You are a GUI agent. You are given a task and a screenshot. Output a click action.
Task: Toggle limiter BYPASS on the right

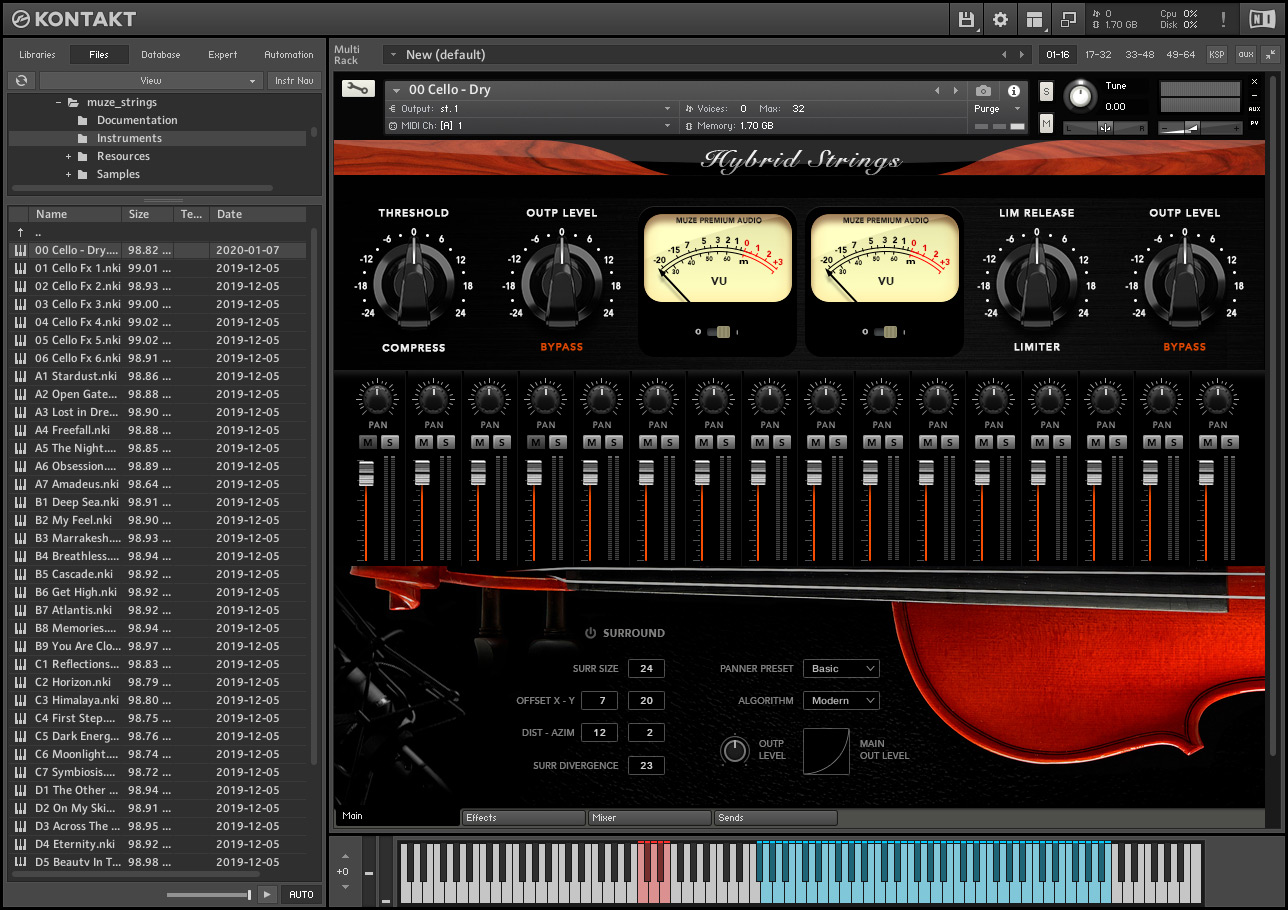(x=1184, y=347)
